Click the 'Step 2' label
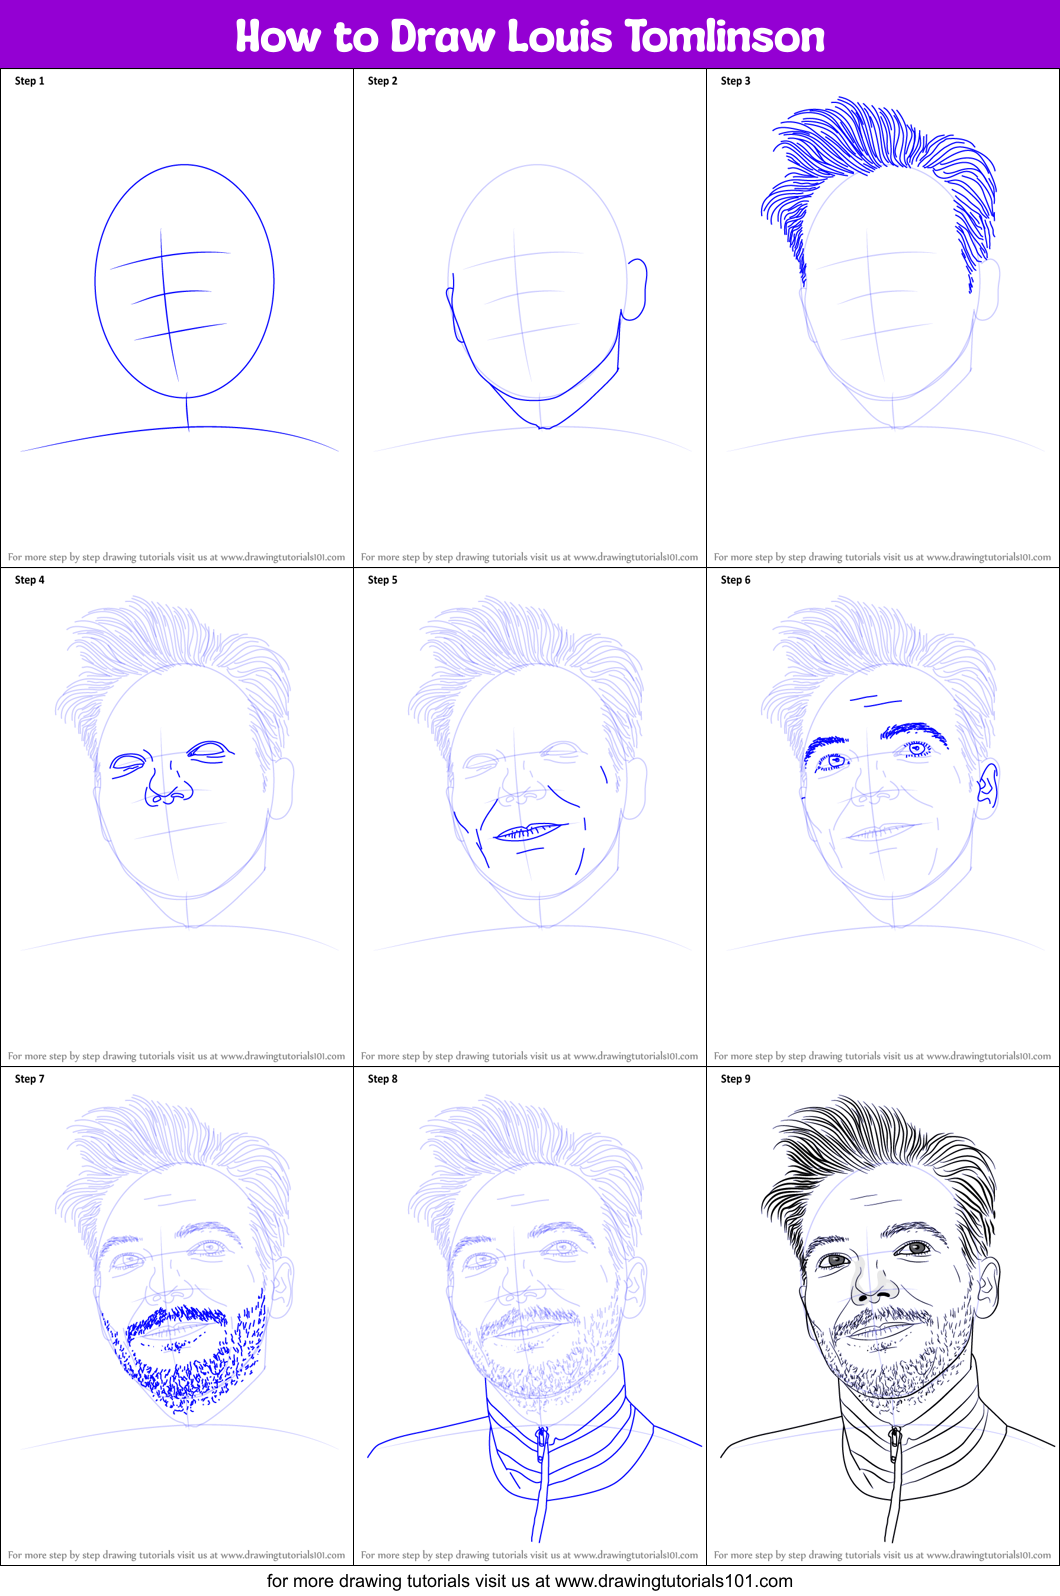 [383, 81]
